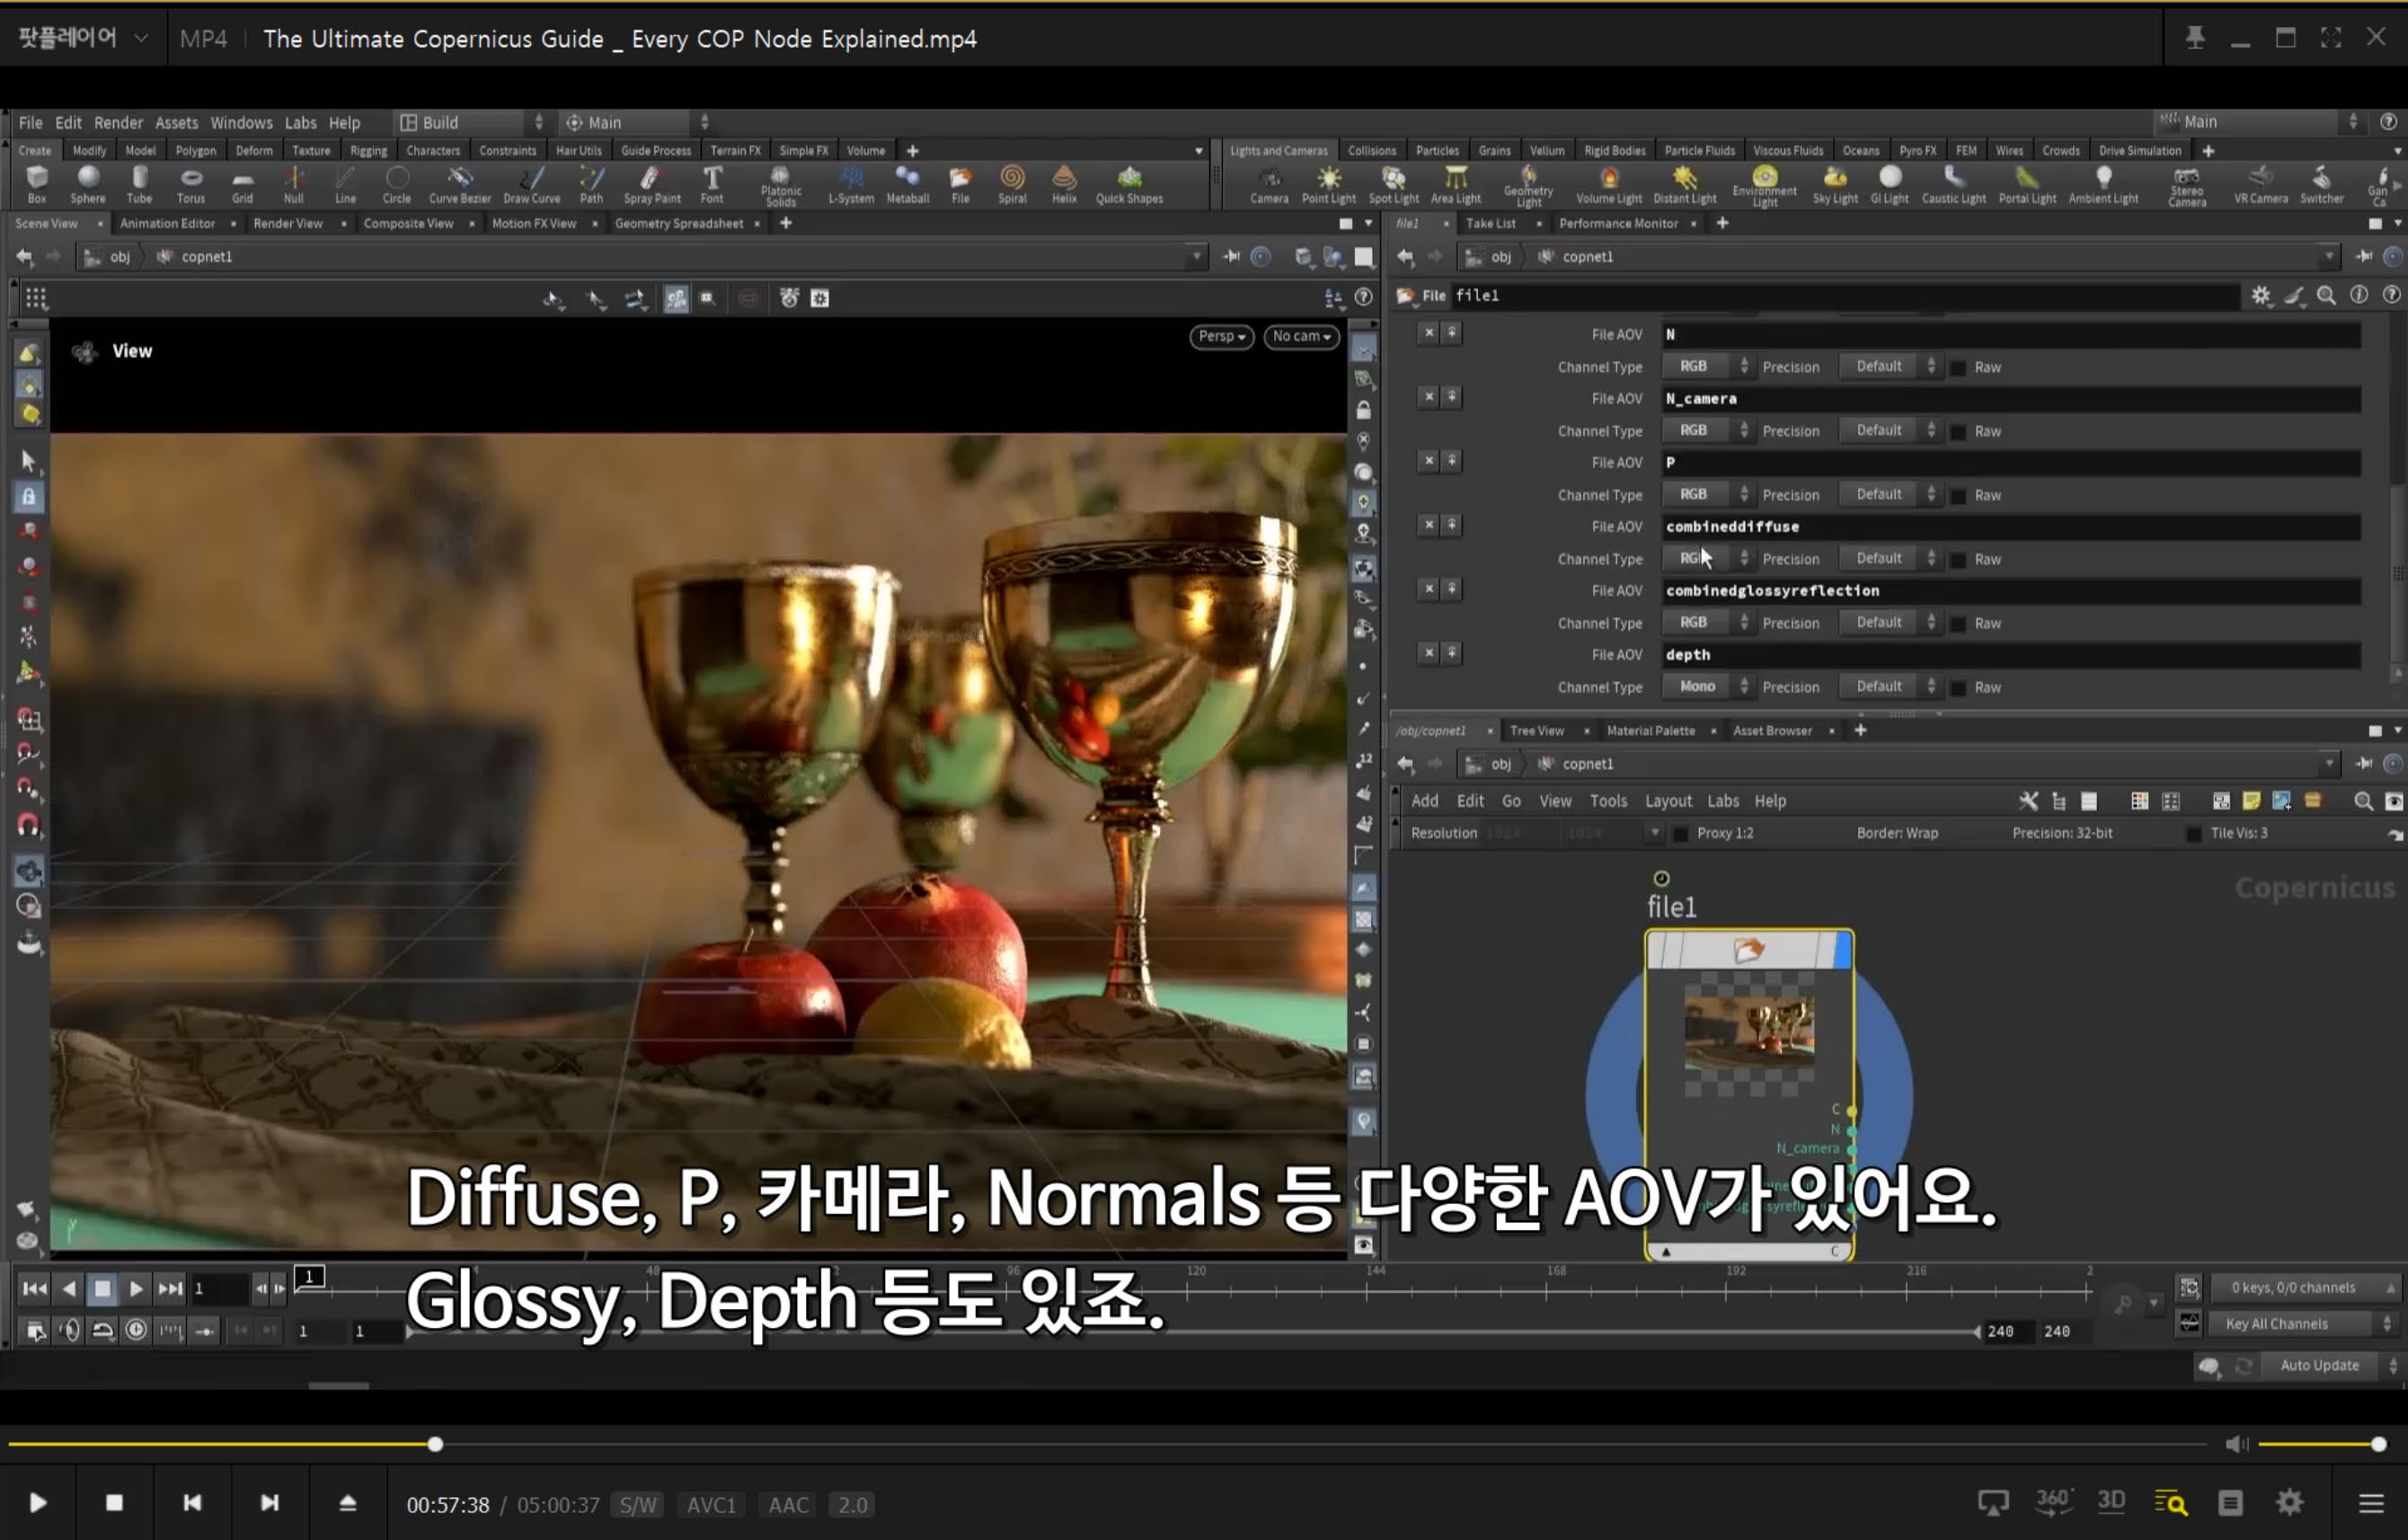Open the Build desktop dropdown

coord(471,122)
